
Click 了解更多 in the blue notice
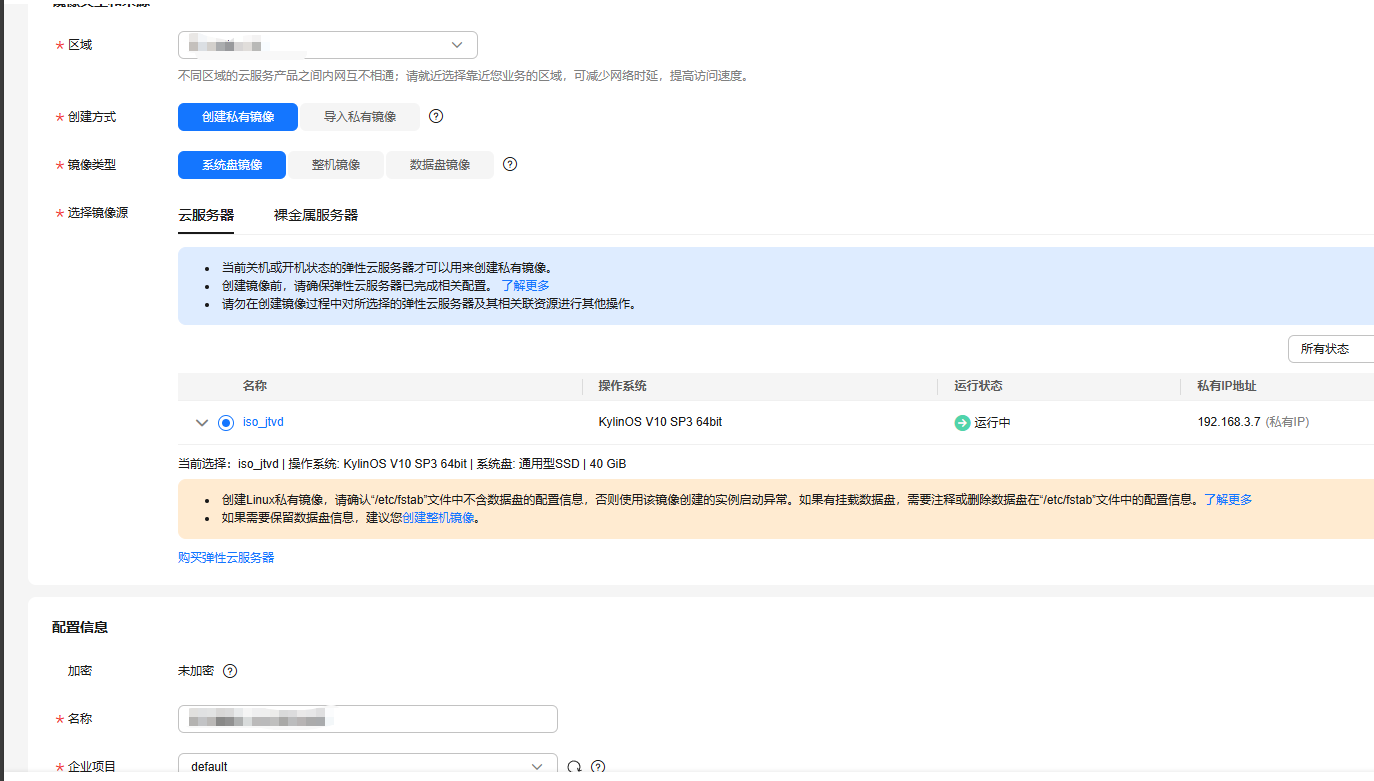pos(525,285)
